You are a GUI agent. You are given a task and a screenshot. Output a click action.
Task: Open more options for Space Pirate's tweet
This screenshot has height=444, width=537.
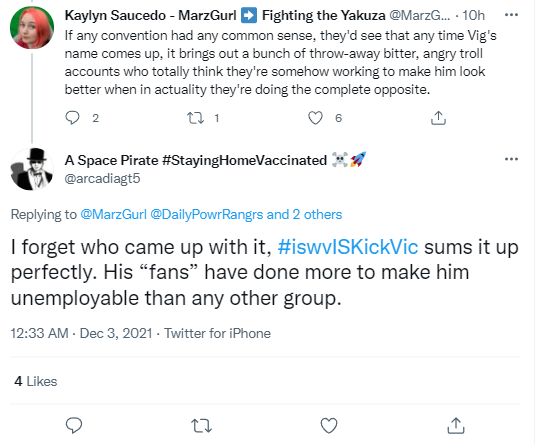click(511, 159)
